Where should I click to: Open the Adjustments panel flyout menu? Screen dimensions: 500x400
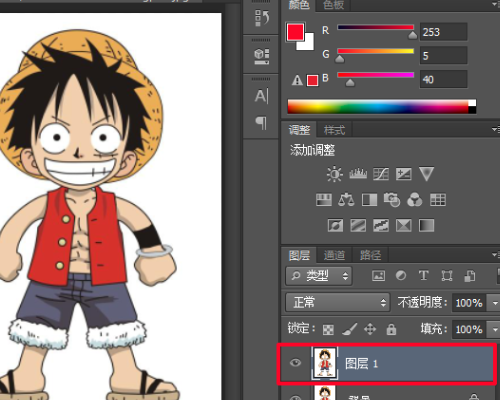tap(495, 129)
